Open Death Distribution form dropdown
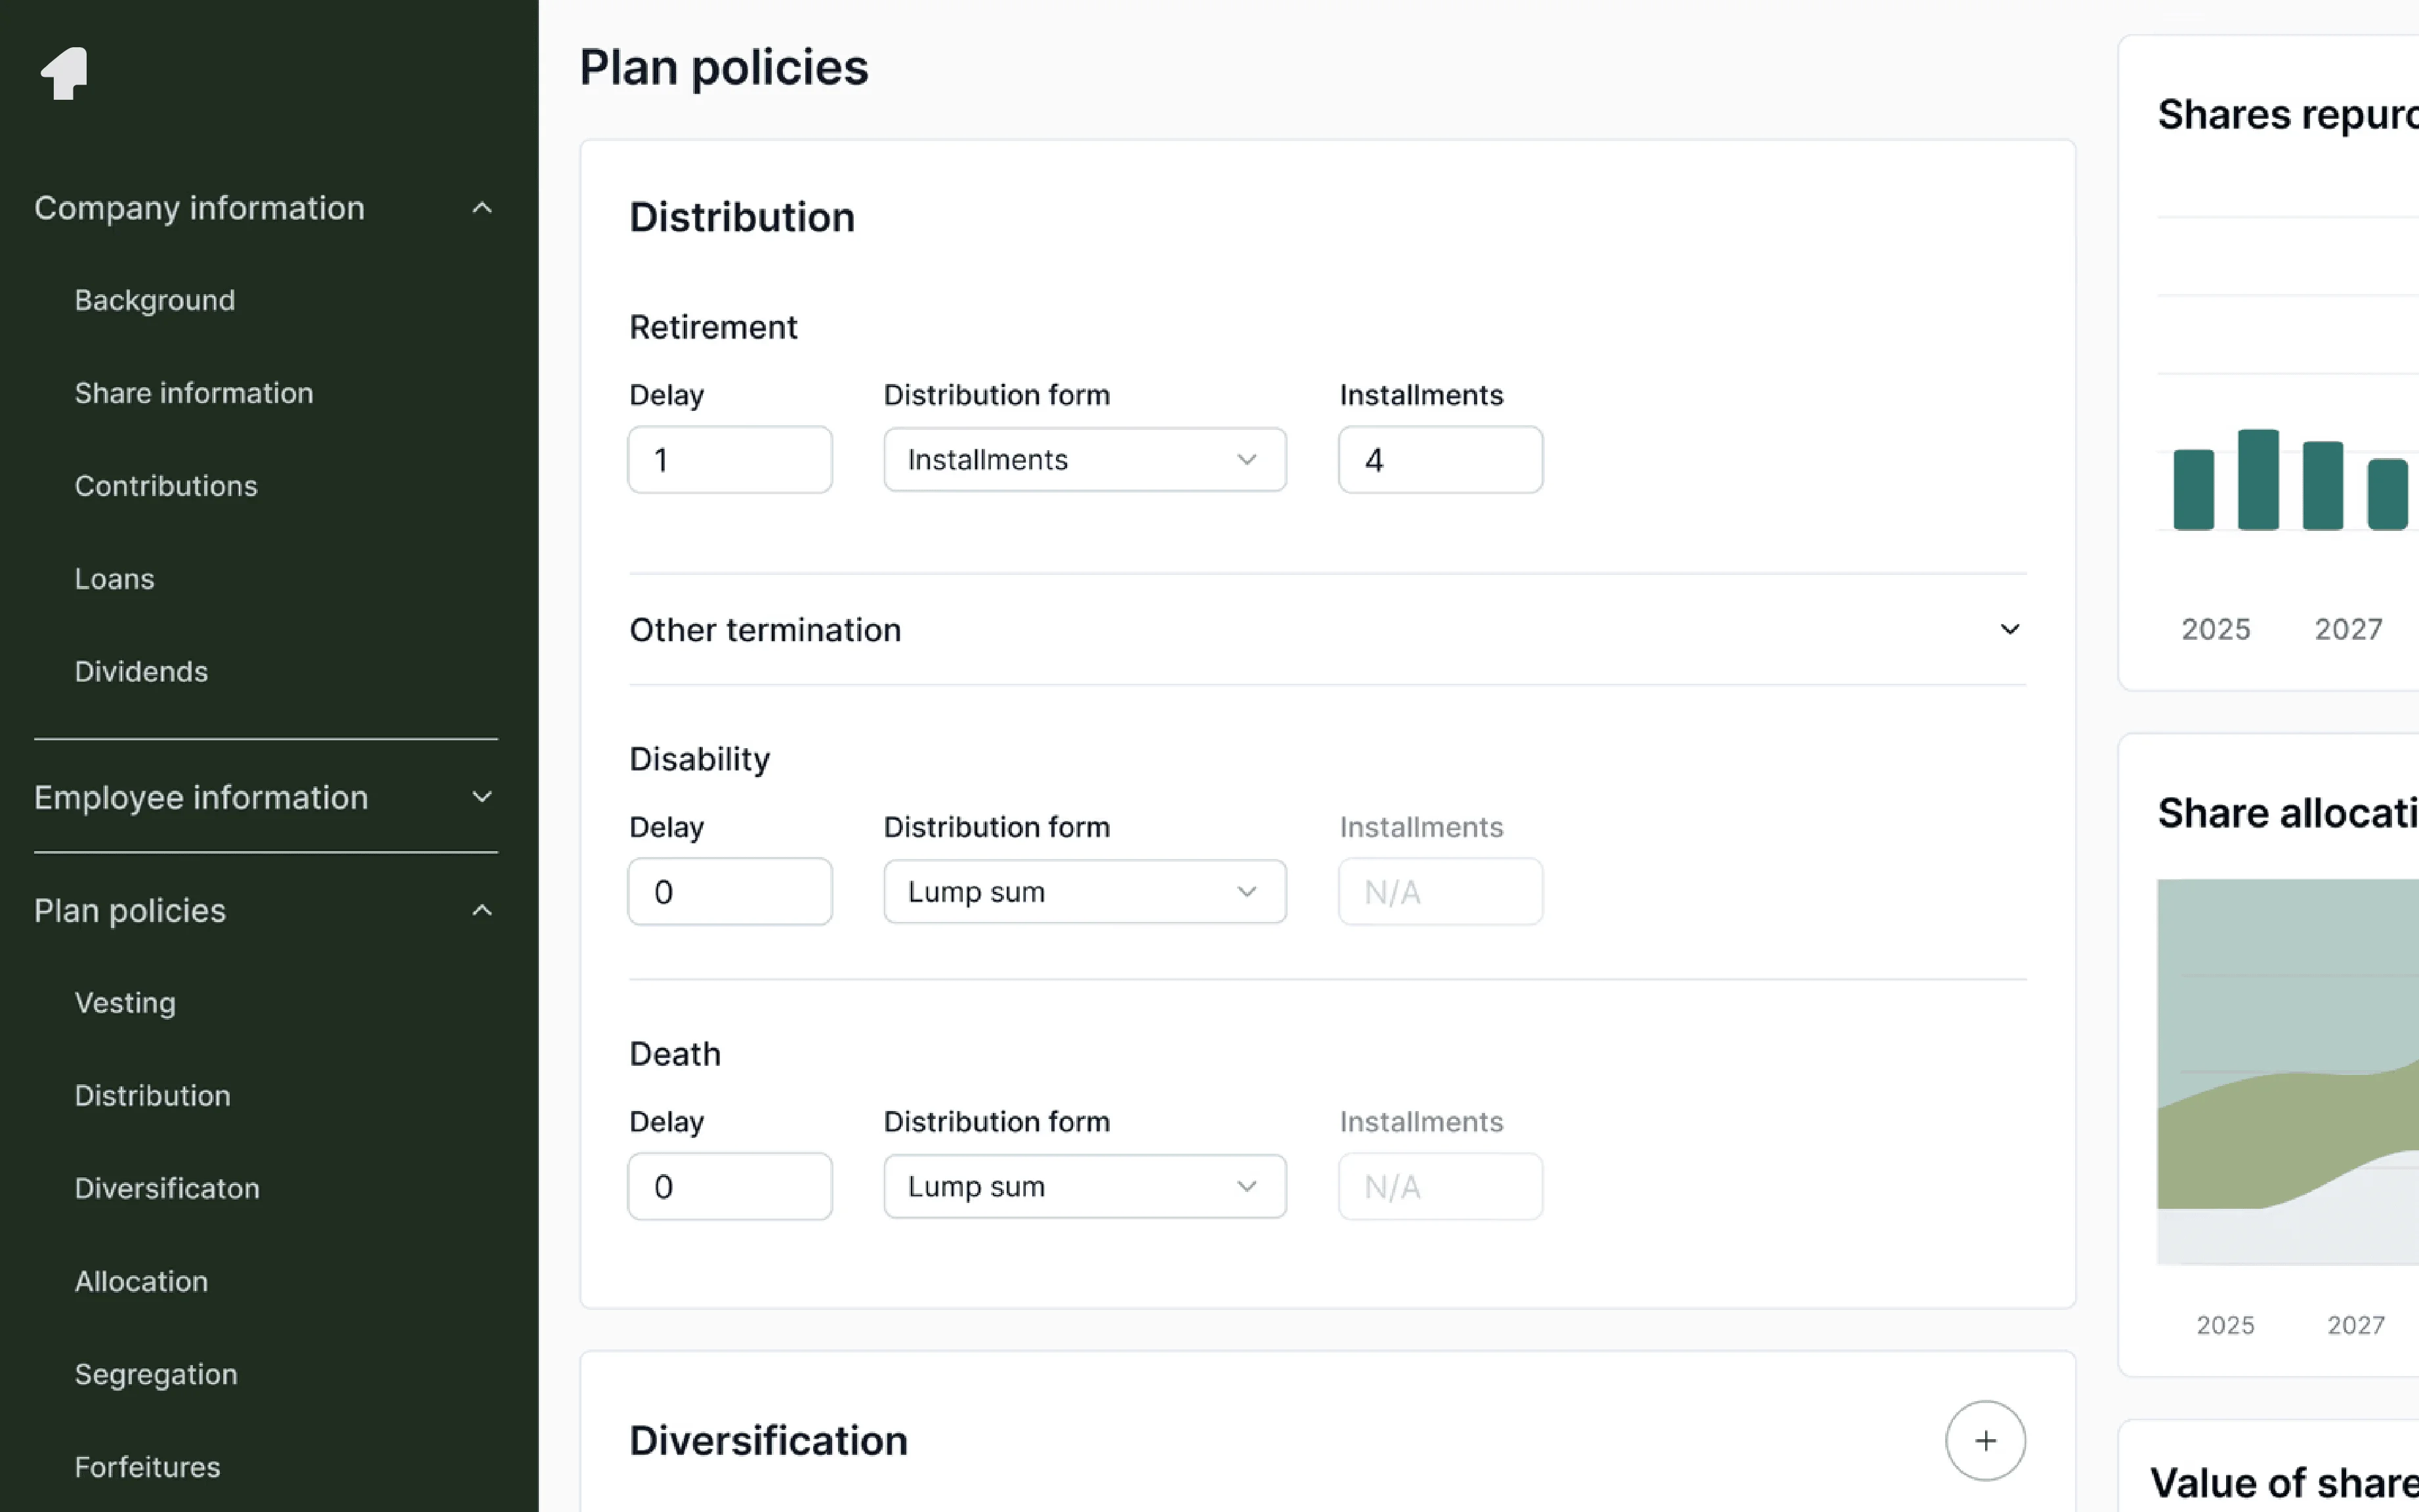Viewport: 2419px width, 1512px height. 1084,1187
